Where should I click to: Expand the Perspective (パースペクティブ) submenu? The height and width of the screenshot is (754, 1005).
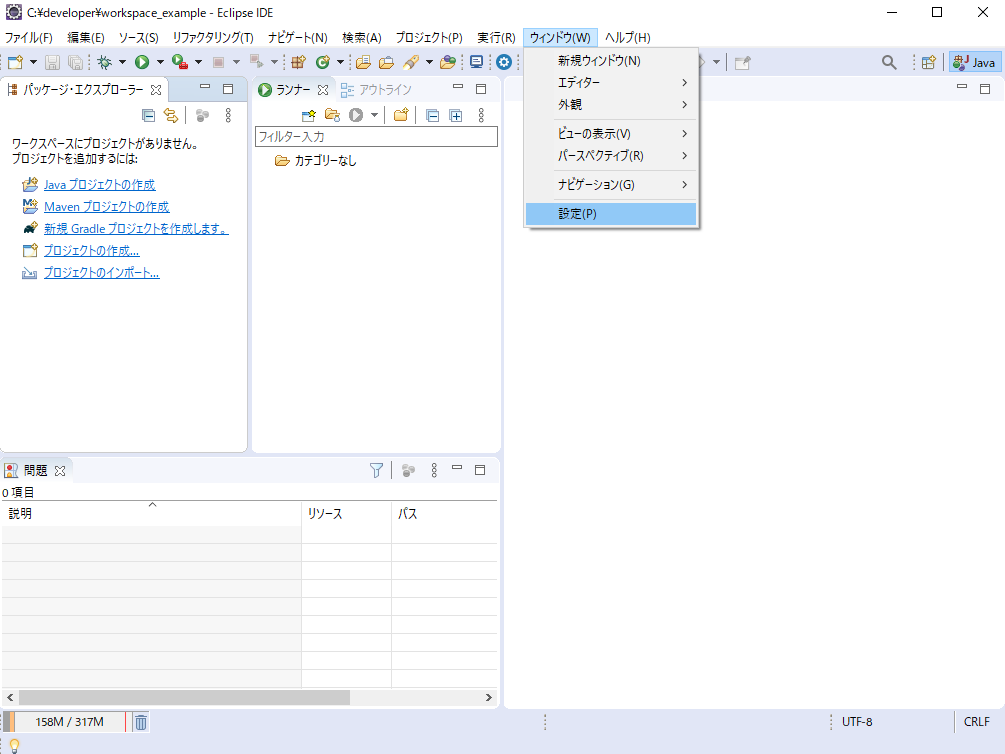(611, 155)
